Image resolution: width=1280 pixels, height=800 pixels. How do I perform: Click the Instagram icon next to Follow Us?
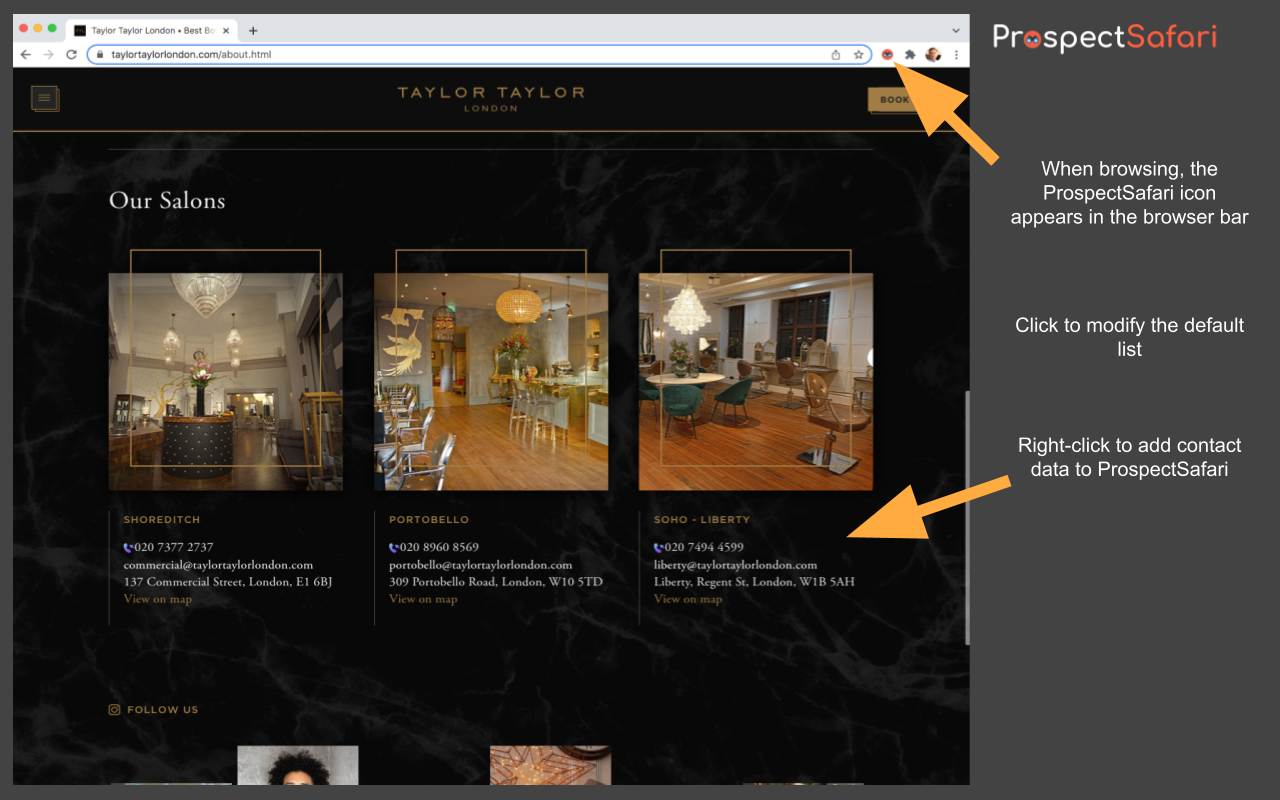pos(114,709)
